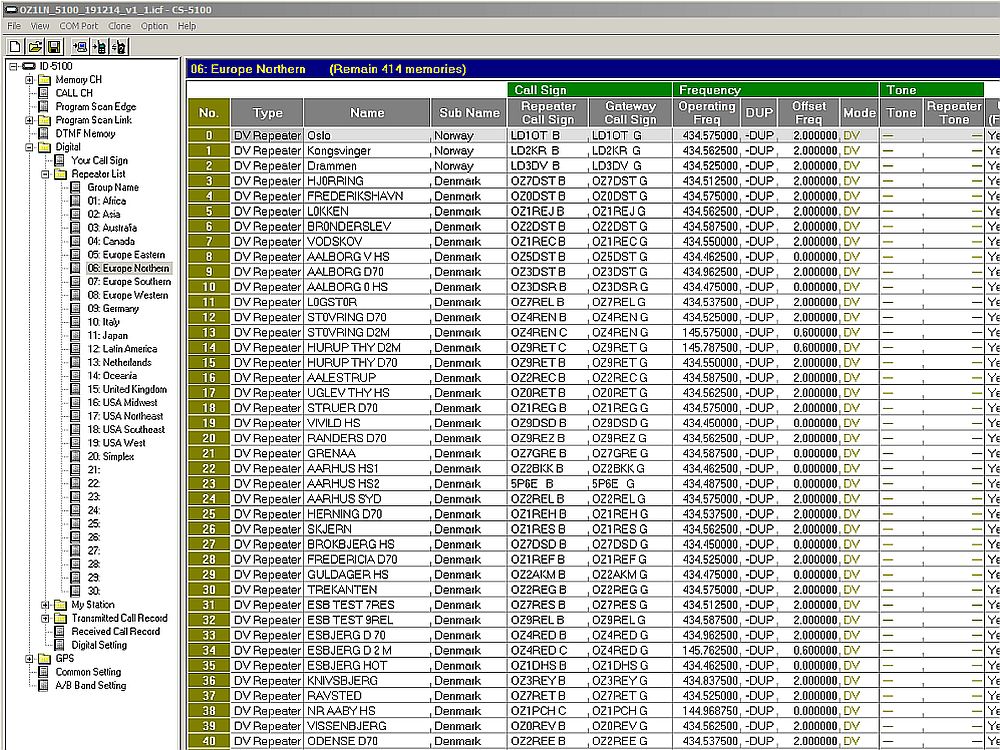
Task: Open the COM Port menu
Action: [79, 26]
